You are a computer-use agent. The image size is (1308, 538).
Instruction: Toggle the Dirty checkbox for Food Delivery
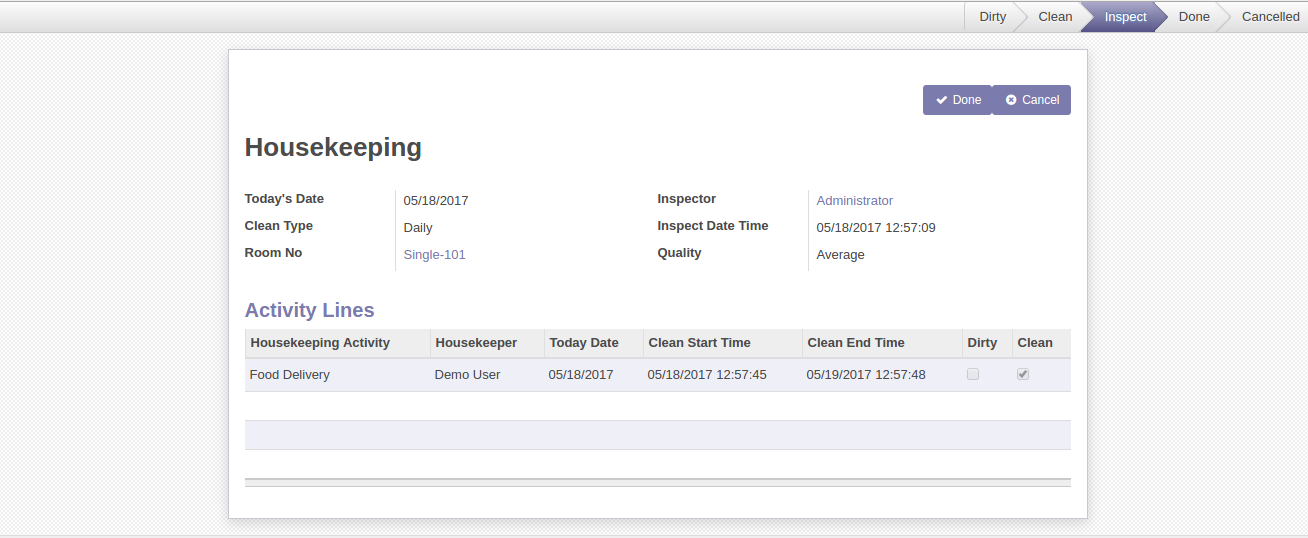[973, 374]
